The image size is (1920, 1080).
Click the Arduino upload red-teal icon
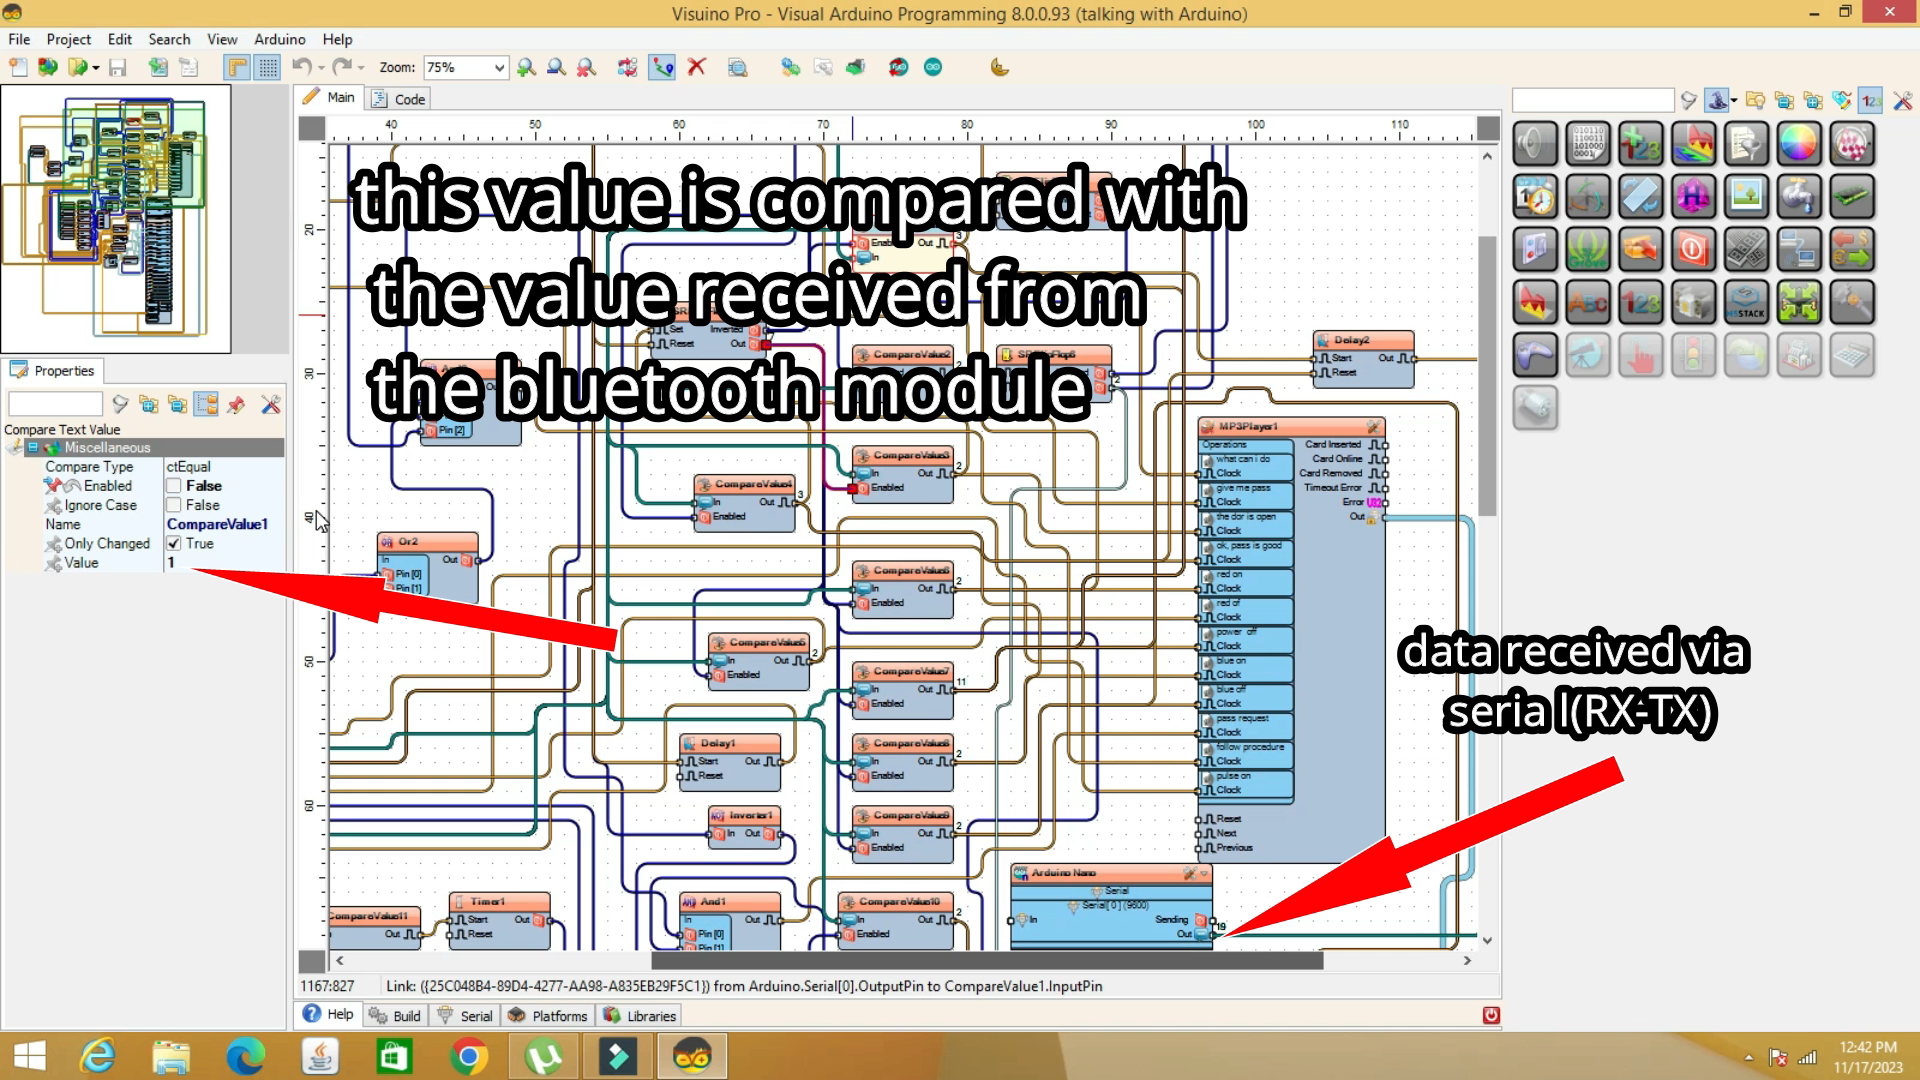pyautogui.click(x=898, y=68)
